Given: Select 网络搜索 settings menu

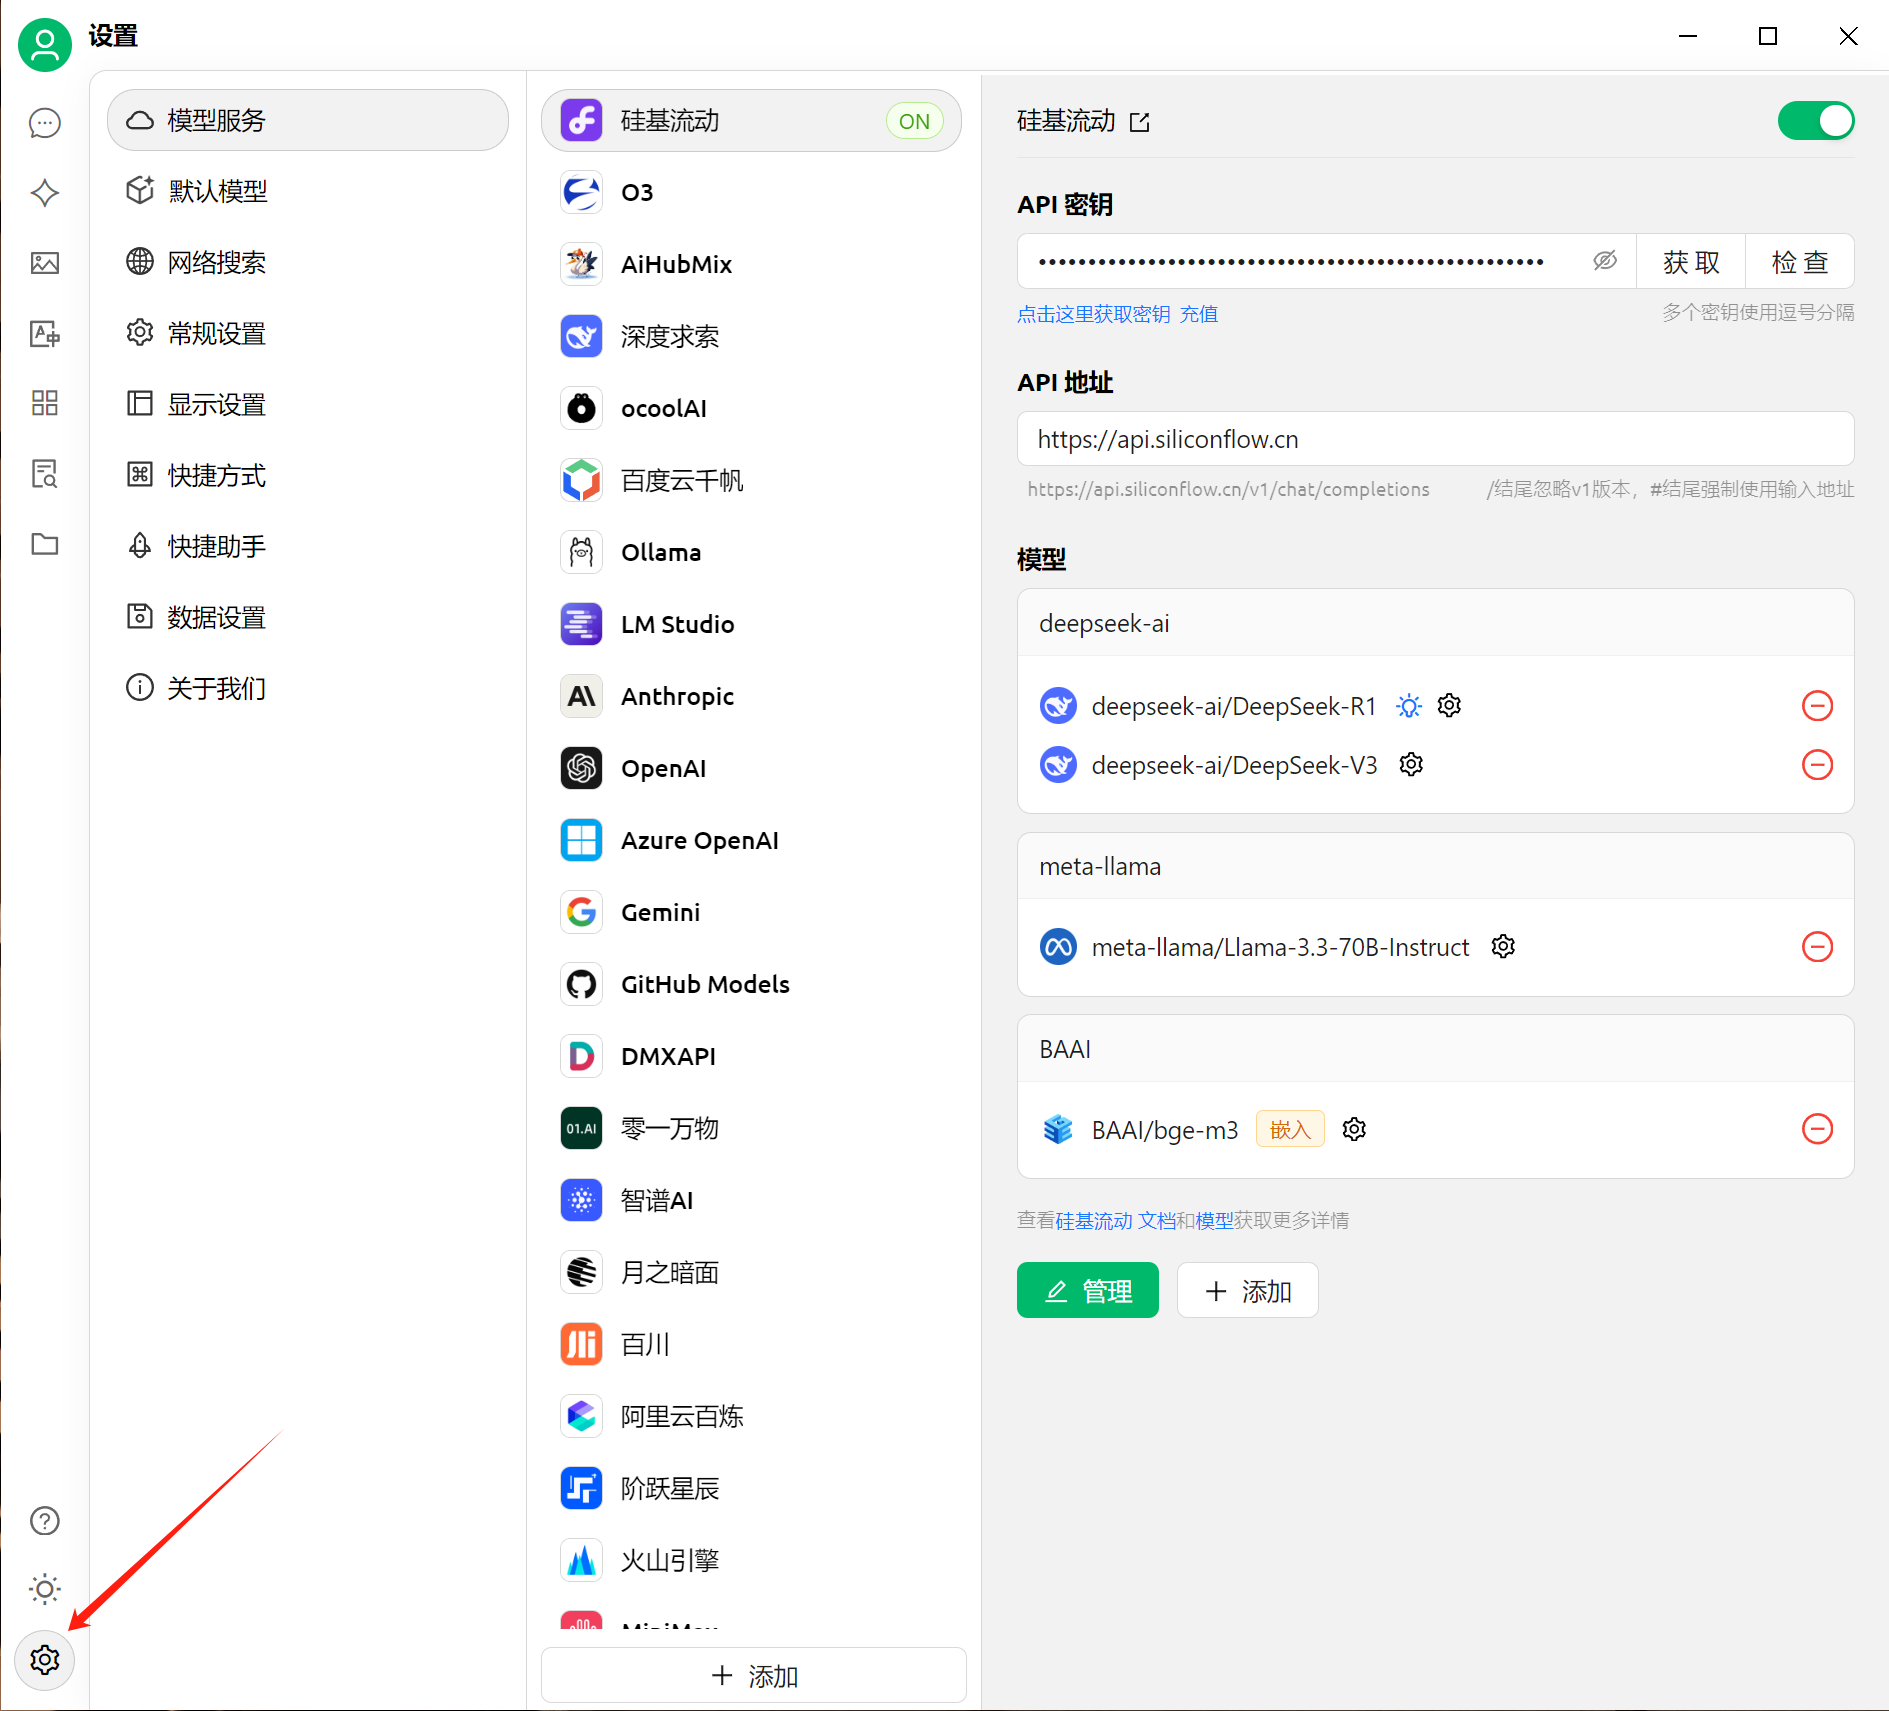Looking at the screenshot, I should point(308,262).
